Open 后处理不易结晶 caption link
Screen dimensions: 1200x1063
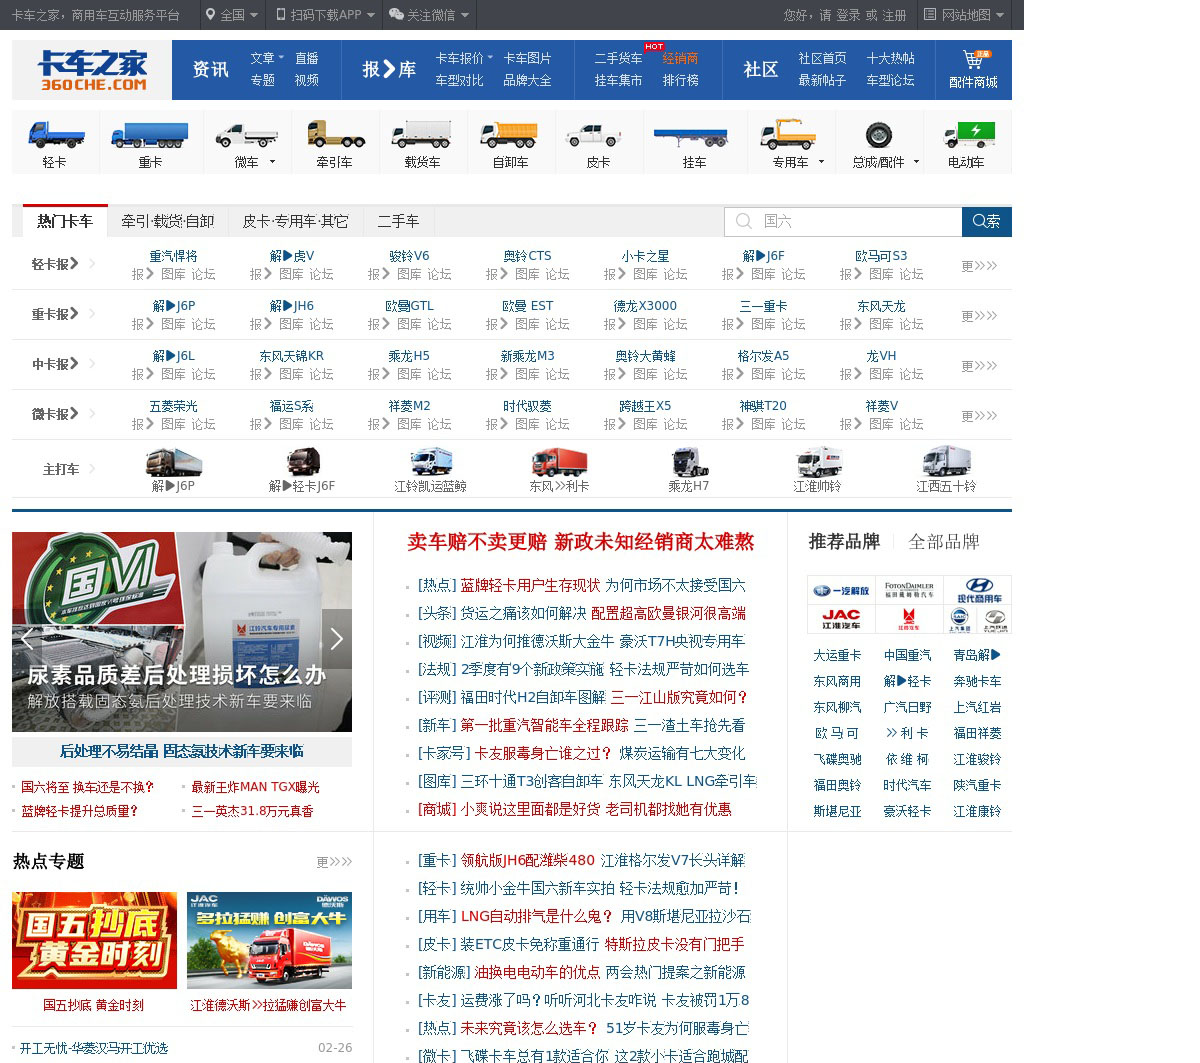pyautogui.click(x=182, y=751)
